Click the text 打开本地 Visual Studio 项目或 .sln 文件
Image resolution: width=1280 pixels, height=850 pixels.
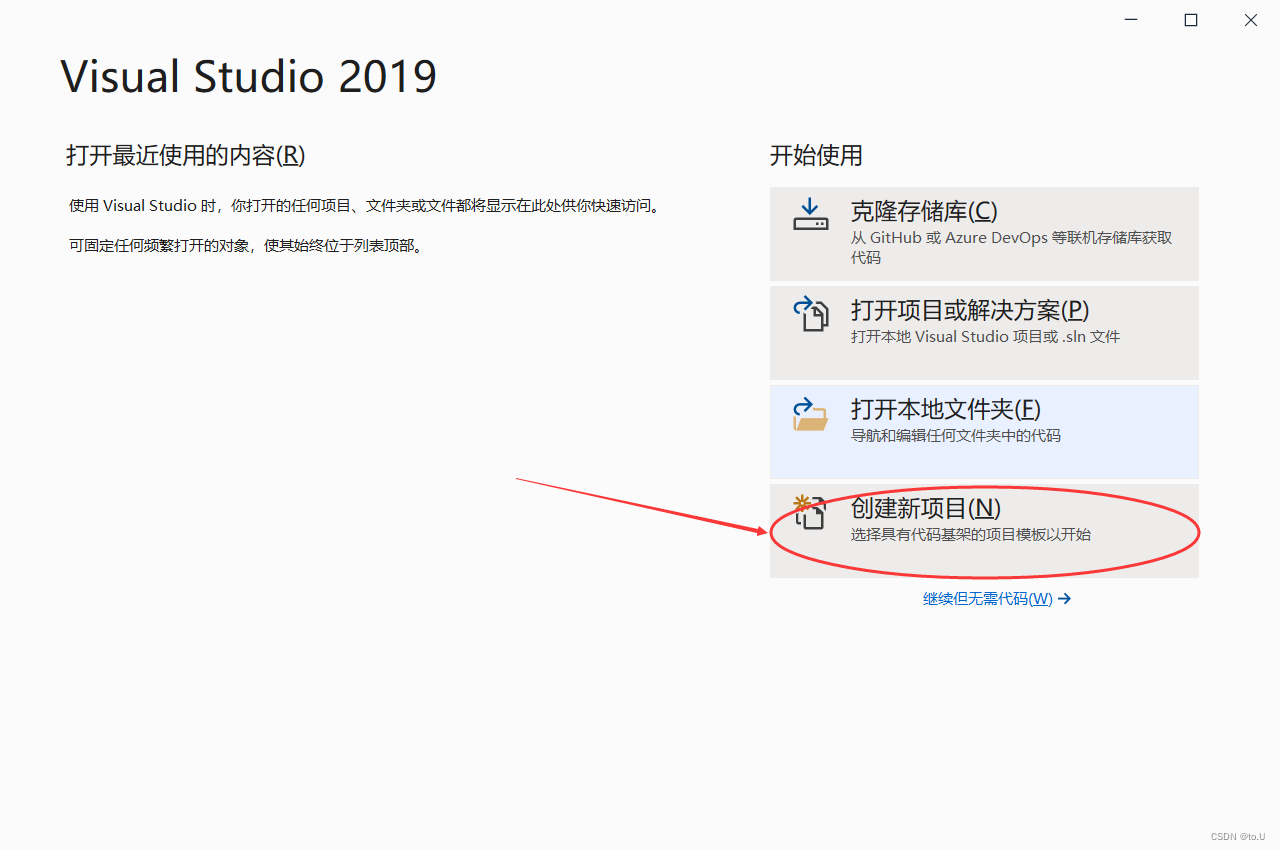click(x=985, y=337)
